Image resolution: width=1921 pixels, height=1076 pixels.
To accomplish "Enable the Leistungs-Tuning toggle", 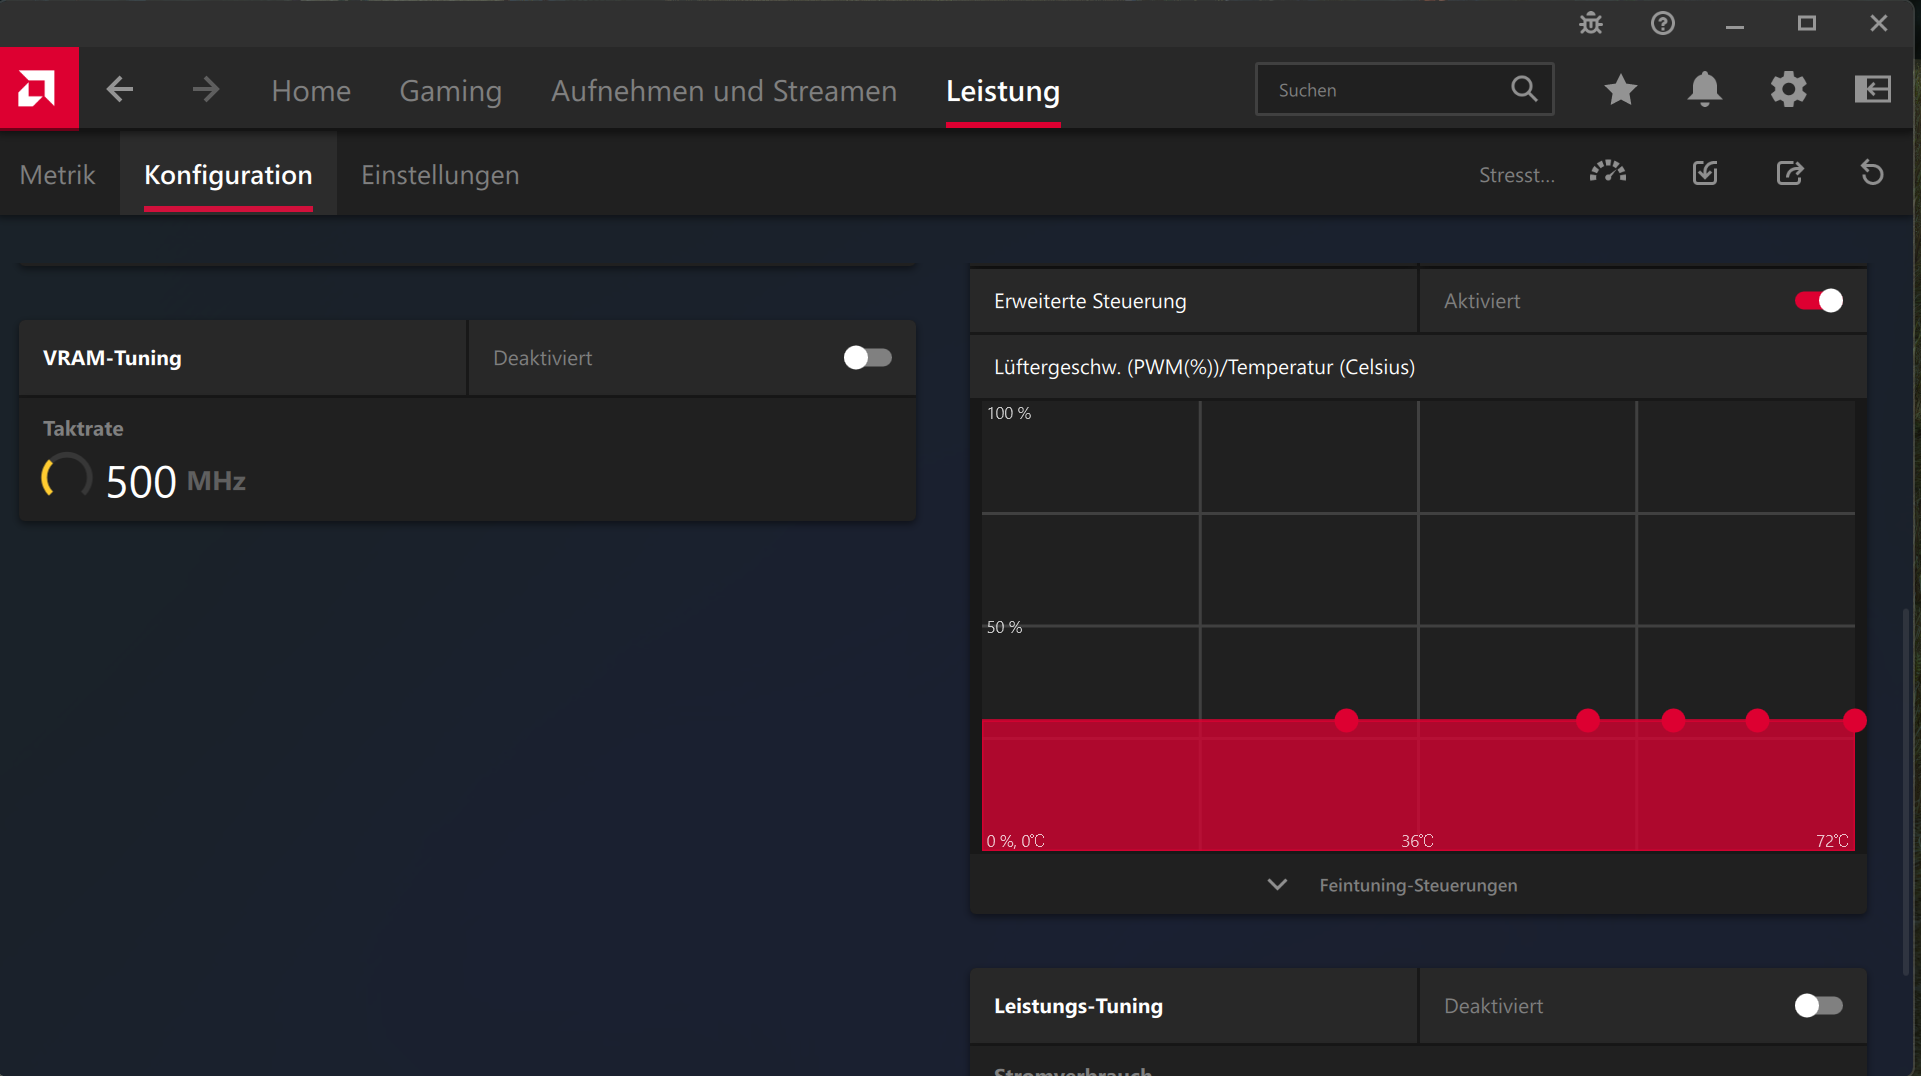I will (x=1819, y=1006).
